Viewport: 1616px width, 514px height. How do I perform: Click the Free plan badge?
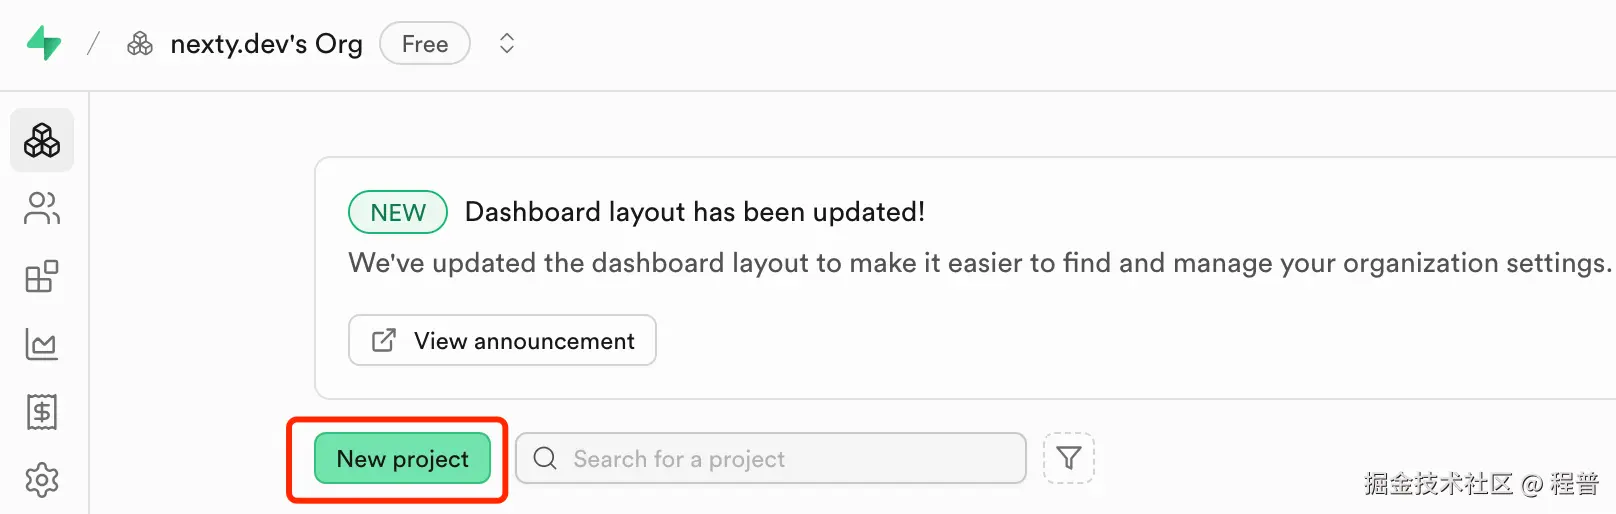coord(425,44)
